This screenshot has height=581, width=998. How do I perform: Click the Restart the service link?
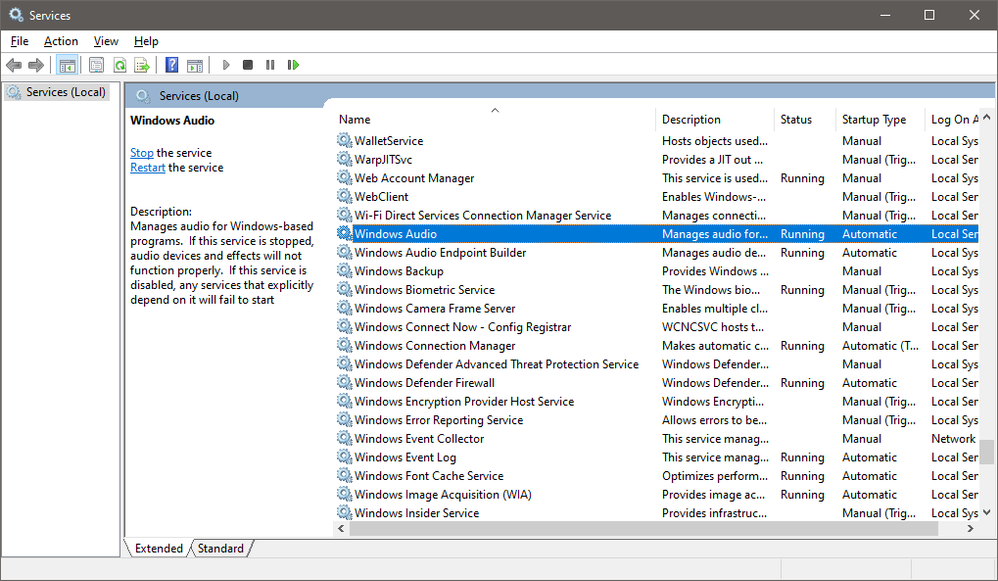[148, 167]
